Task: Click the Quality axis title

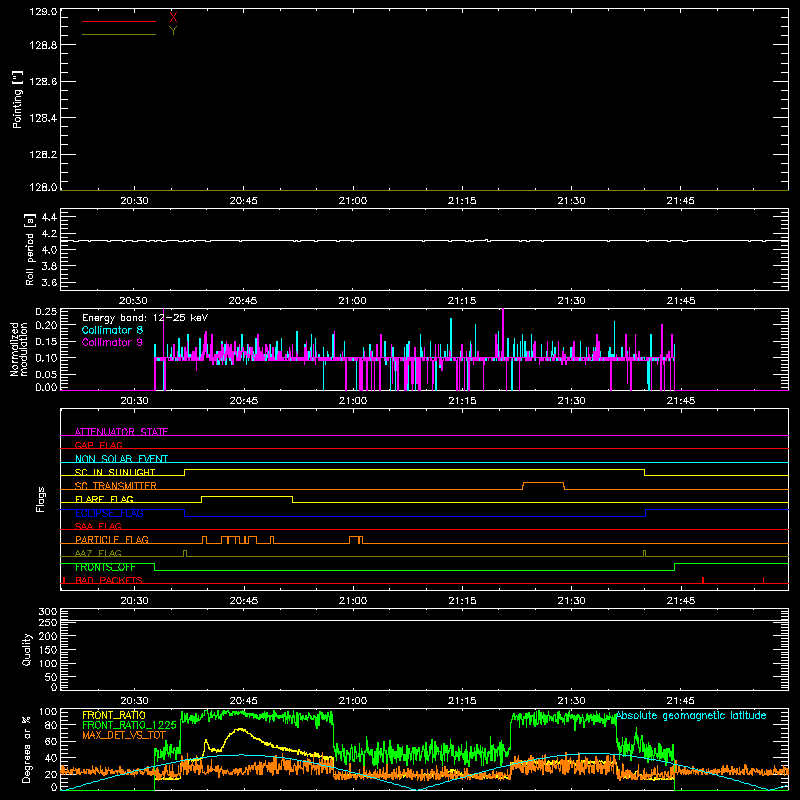Action: click(27, 649)
